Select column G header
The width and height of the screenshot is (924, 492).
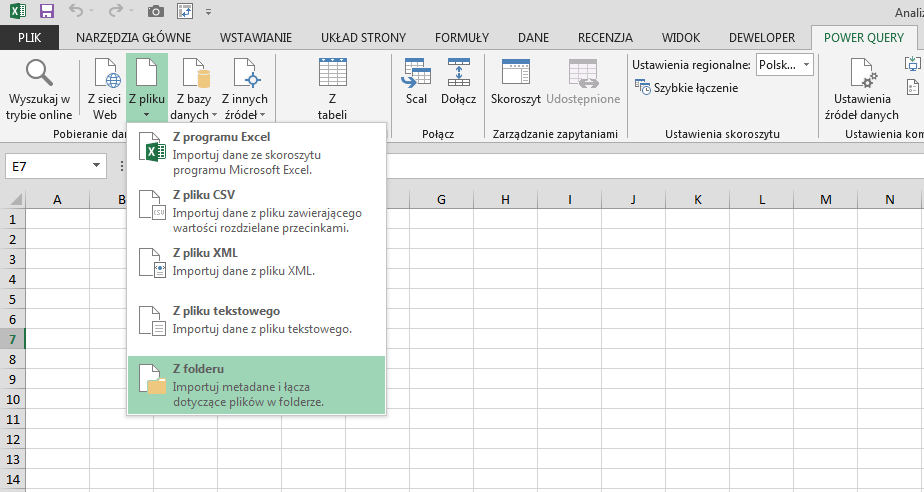tap(441, 200)
